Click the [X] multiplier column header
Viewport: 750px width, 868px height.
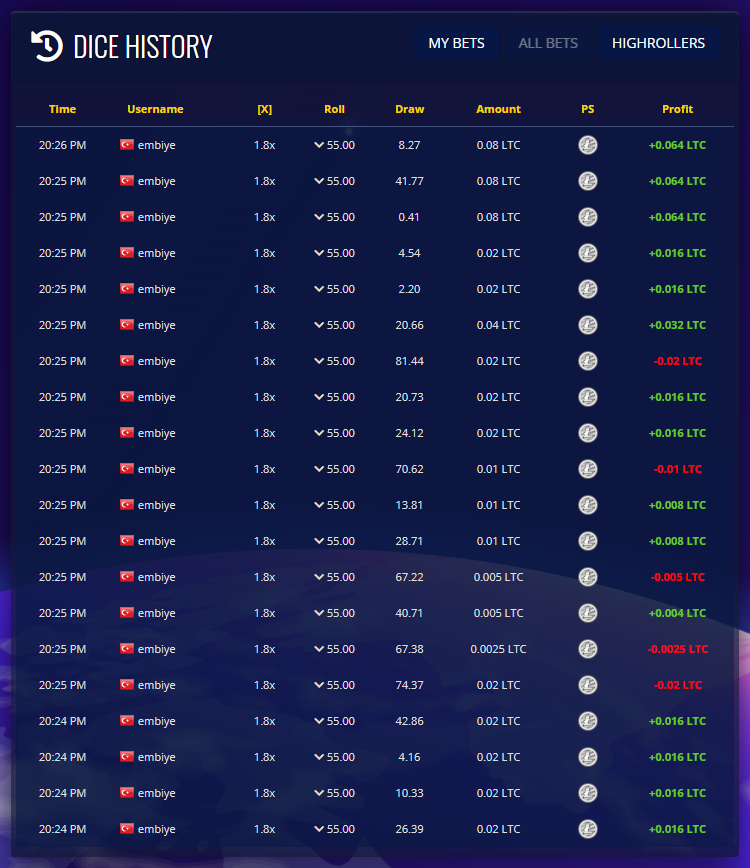pyautogui.click(x=265, y=109)
